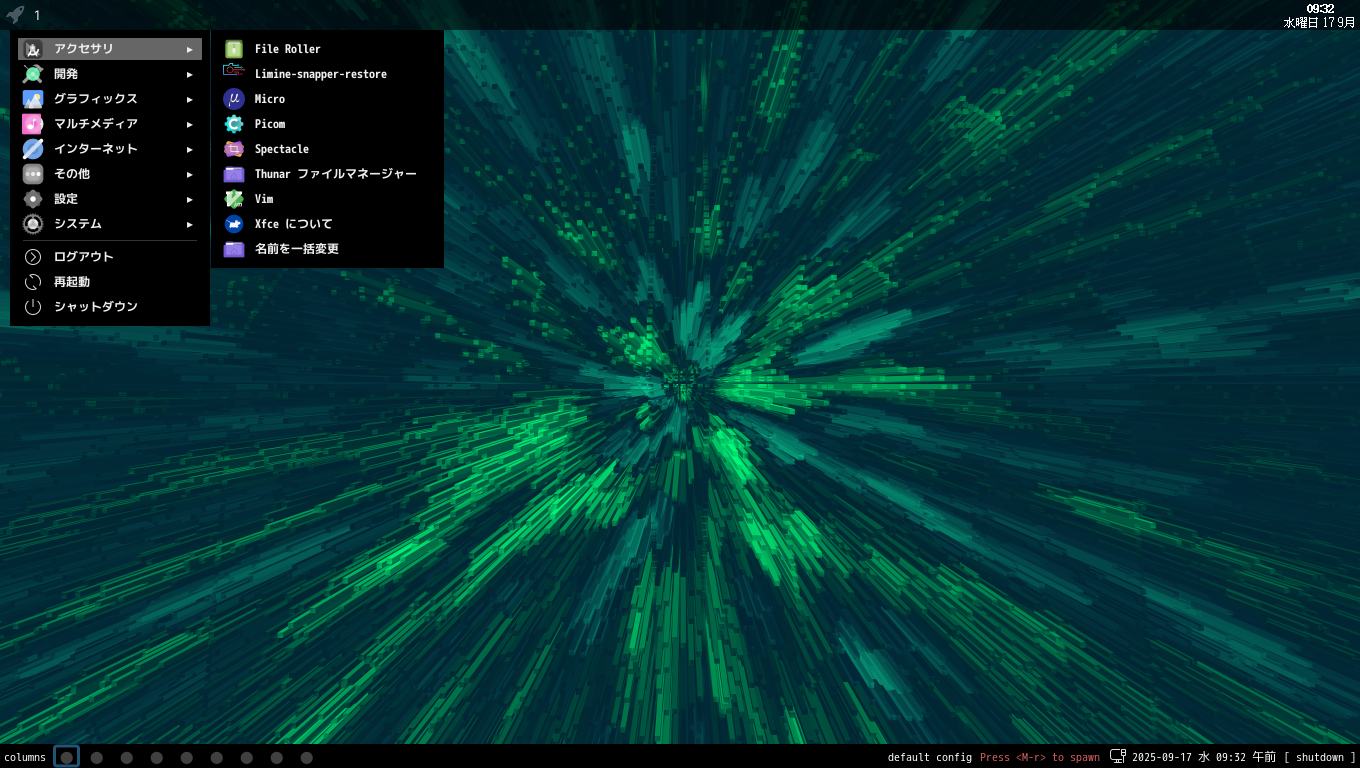Expand the 開発 submenu arrow
The width and height of the screenshot is (1360, 768).
(x=190, y=74)
